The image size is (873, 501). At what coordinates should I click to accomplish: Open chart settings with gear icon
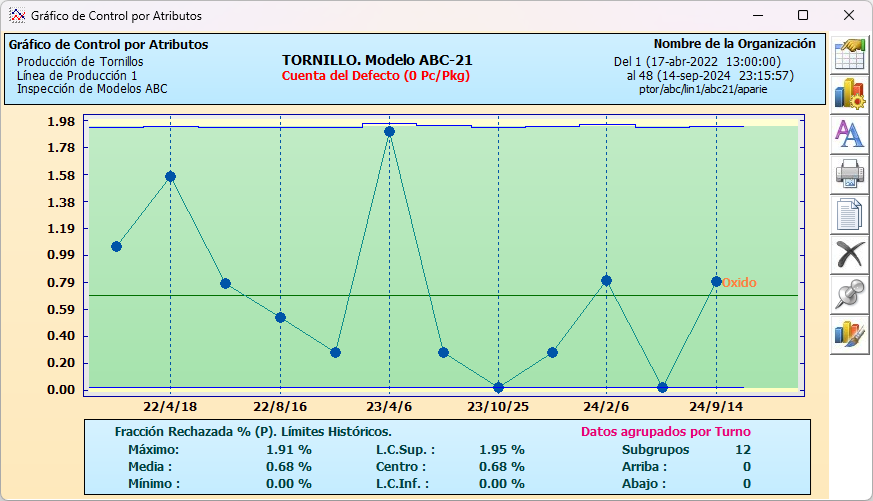point(849,93)
